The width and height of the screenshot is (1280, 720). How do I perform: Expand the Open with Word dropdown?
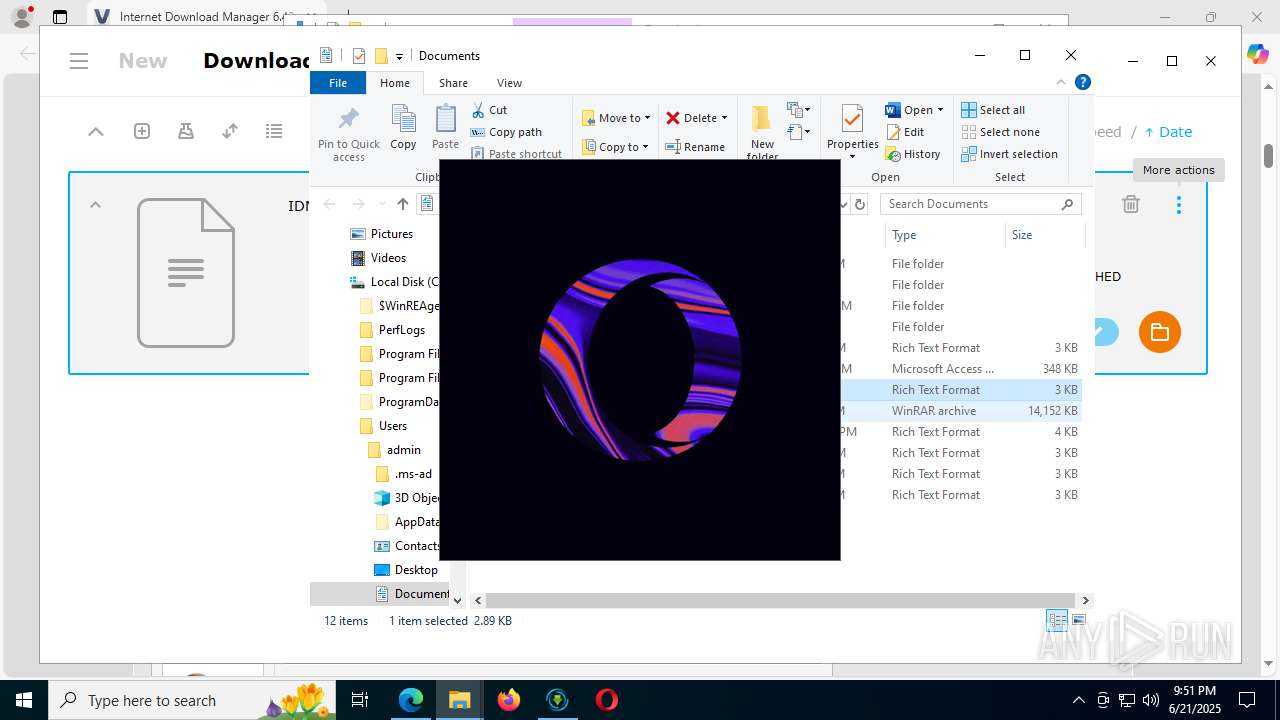coord(940,110)
